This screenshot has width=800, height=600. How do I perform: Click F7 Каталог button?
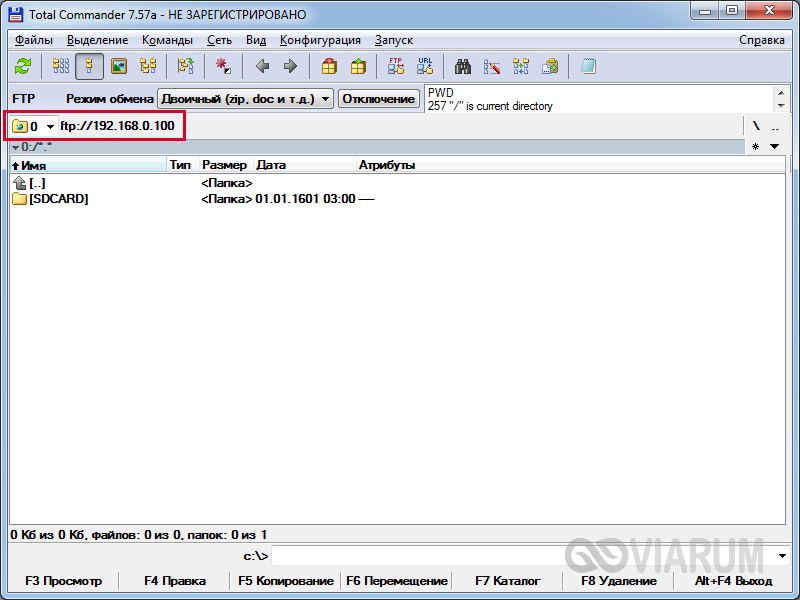[x=508, y=581]
